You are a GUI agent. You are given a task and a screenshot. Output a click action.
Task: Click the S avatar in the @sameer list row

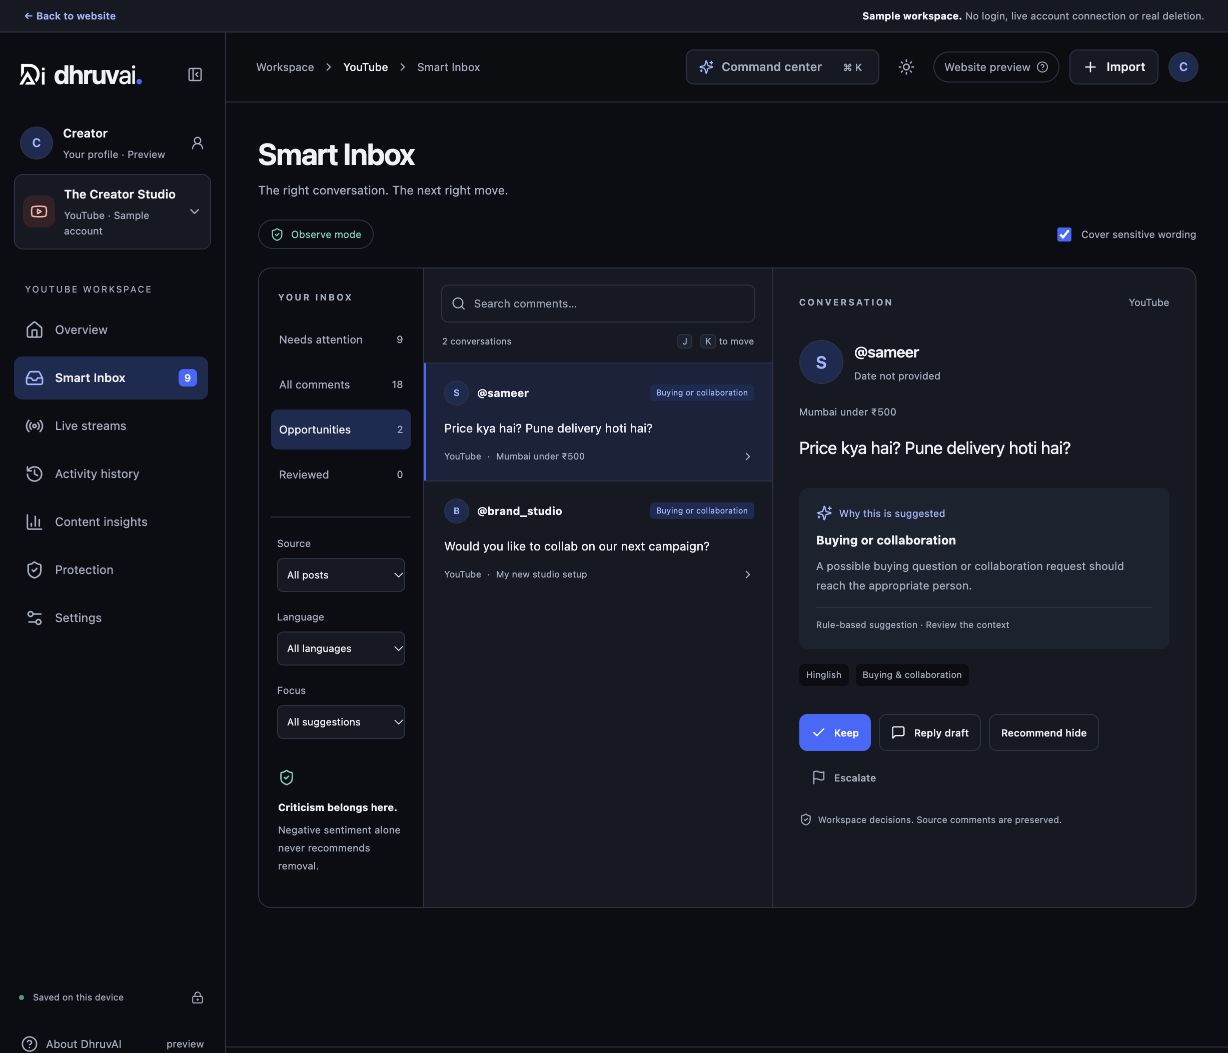[456, 393]
